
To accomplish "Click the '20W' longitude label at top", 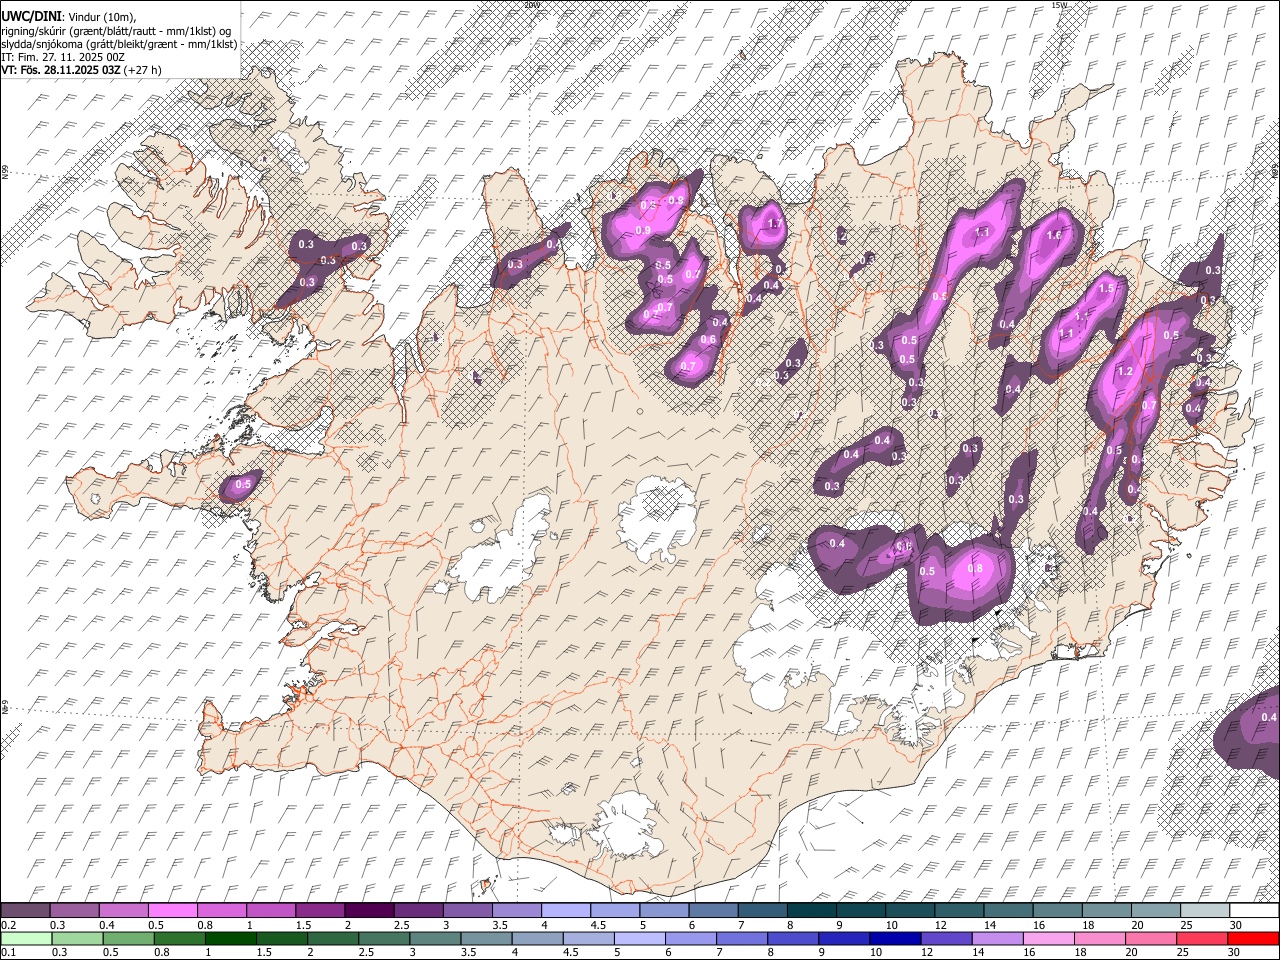I will coord(531,5).
